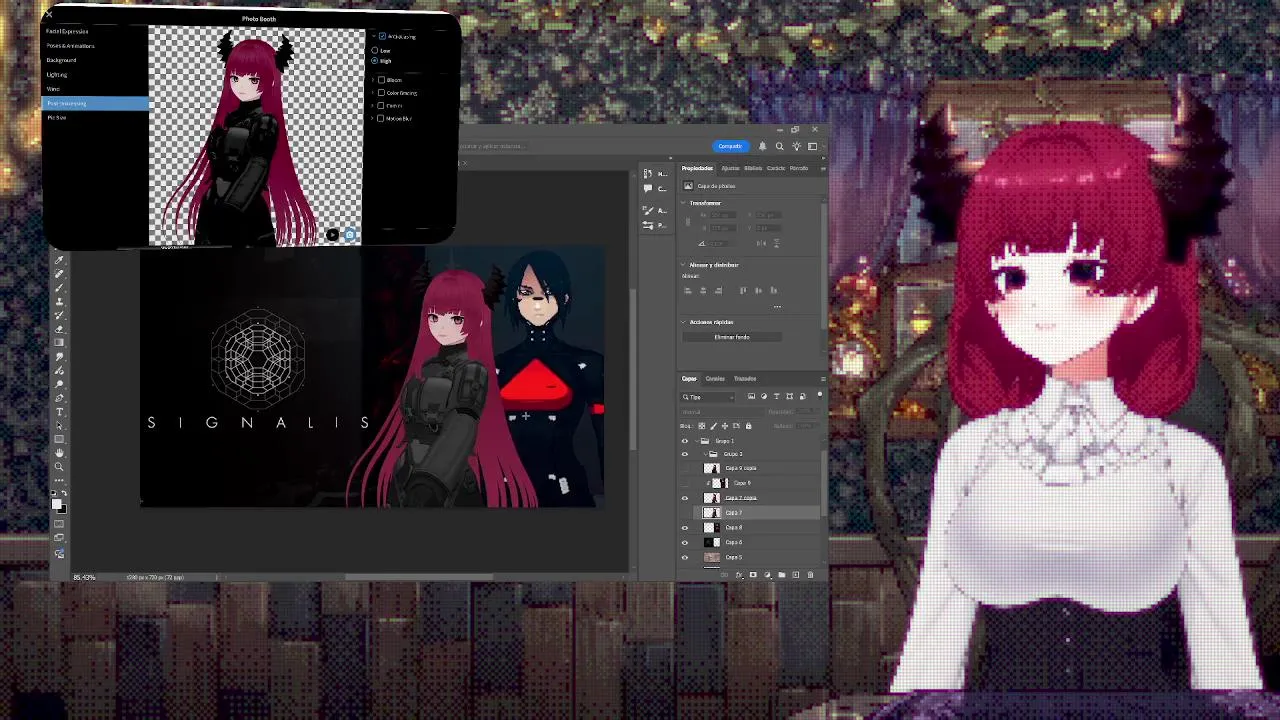Expand the Motion Blur options arrow

372,118
